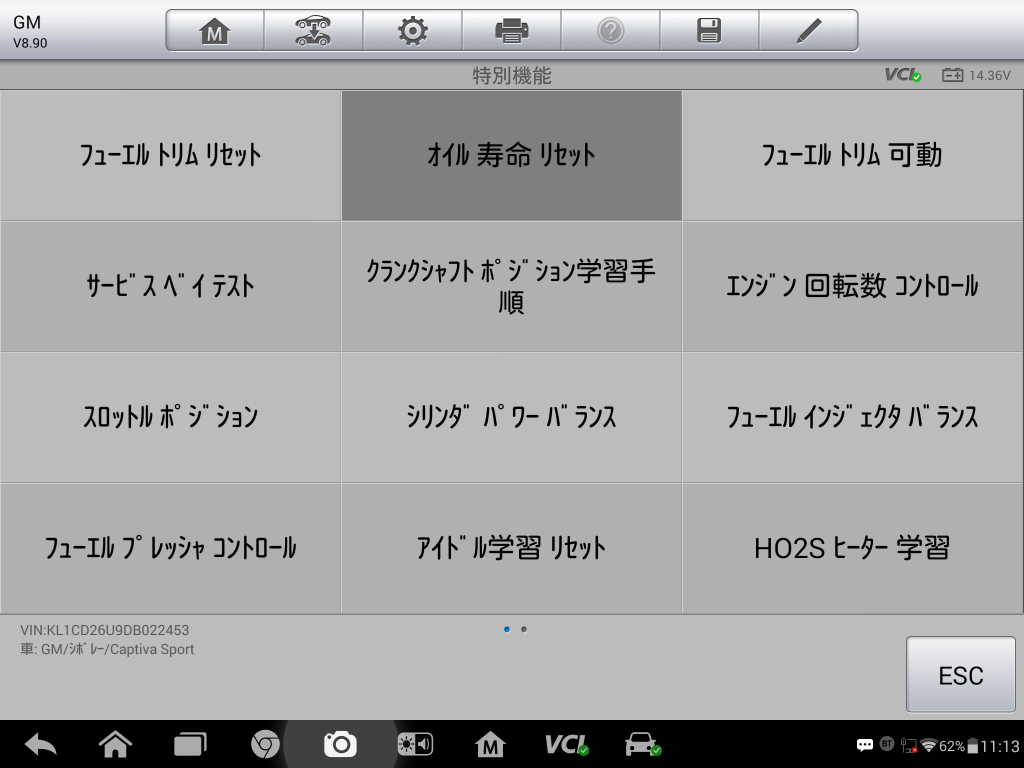Tap the car diagnostics icon in bottom bar
1024x768 pixels.
[642, 744]
